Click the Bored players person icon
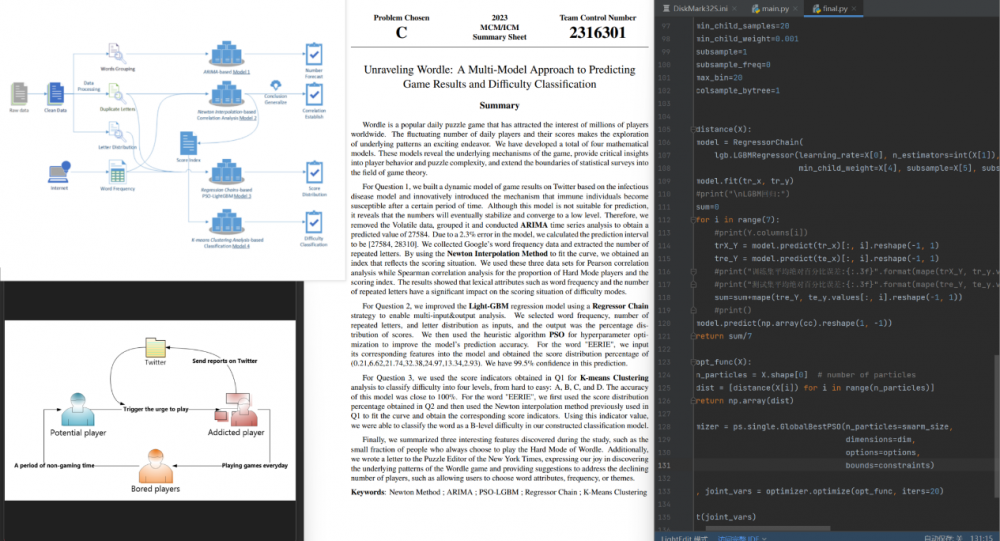Viewport: 1000px width, 541px height. (156, 466)
